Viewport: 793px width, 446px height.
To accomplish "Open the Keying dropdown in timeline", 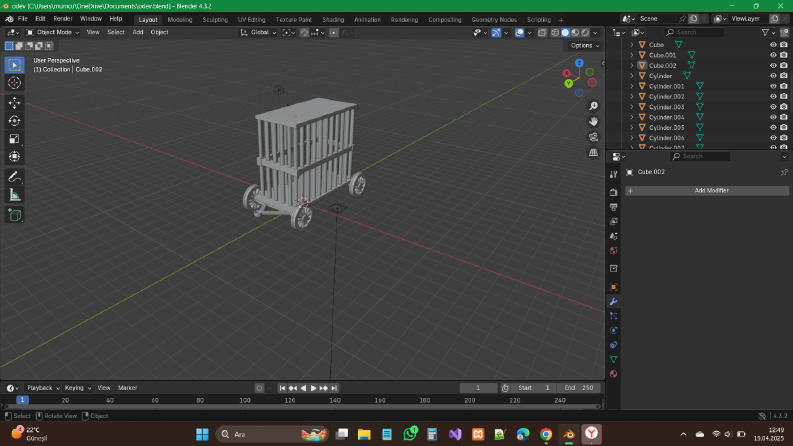I will pyautogui.click(x=77, y=388).
